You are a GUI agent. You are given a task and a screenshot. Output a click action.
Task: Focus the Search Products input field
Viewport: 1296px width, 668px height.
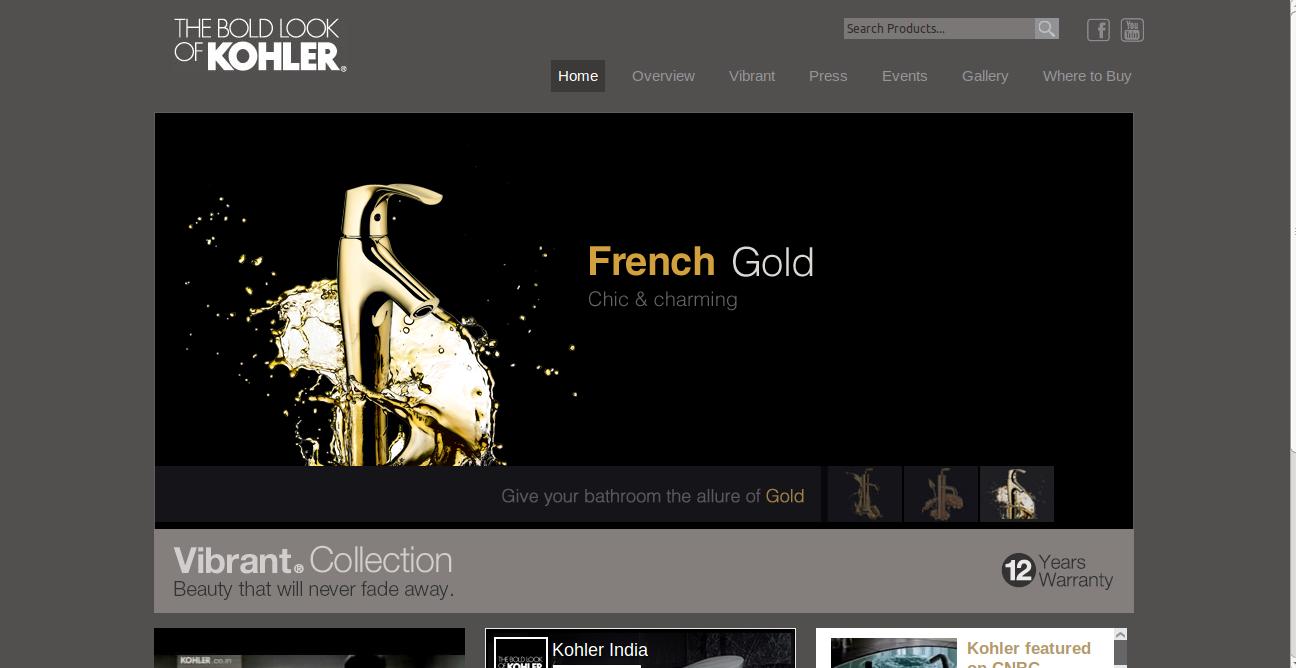pyautogui.click(x=939, y=29)
